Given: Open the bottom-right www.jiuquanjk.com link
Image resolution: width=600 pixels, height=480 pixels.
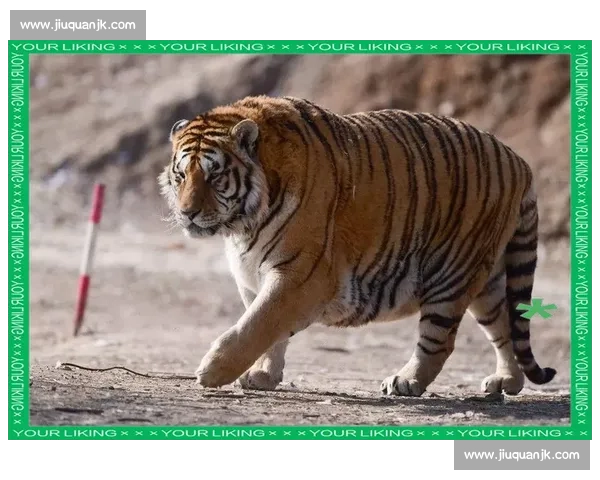Looking at the screenshot, I should 521,455.
